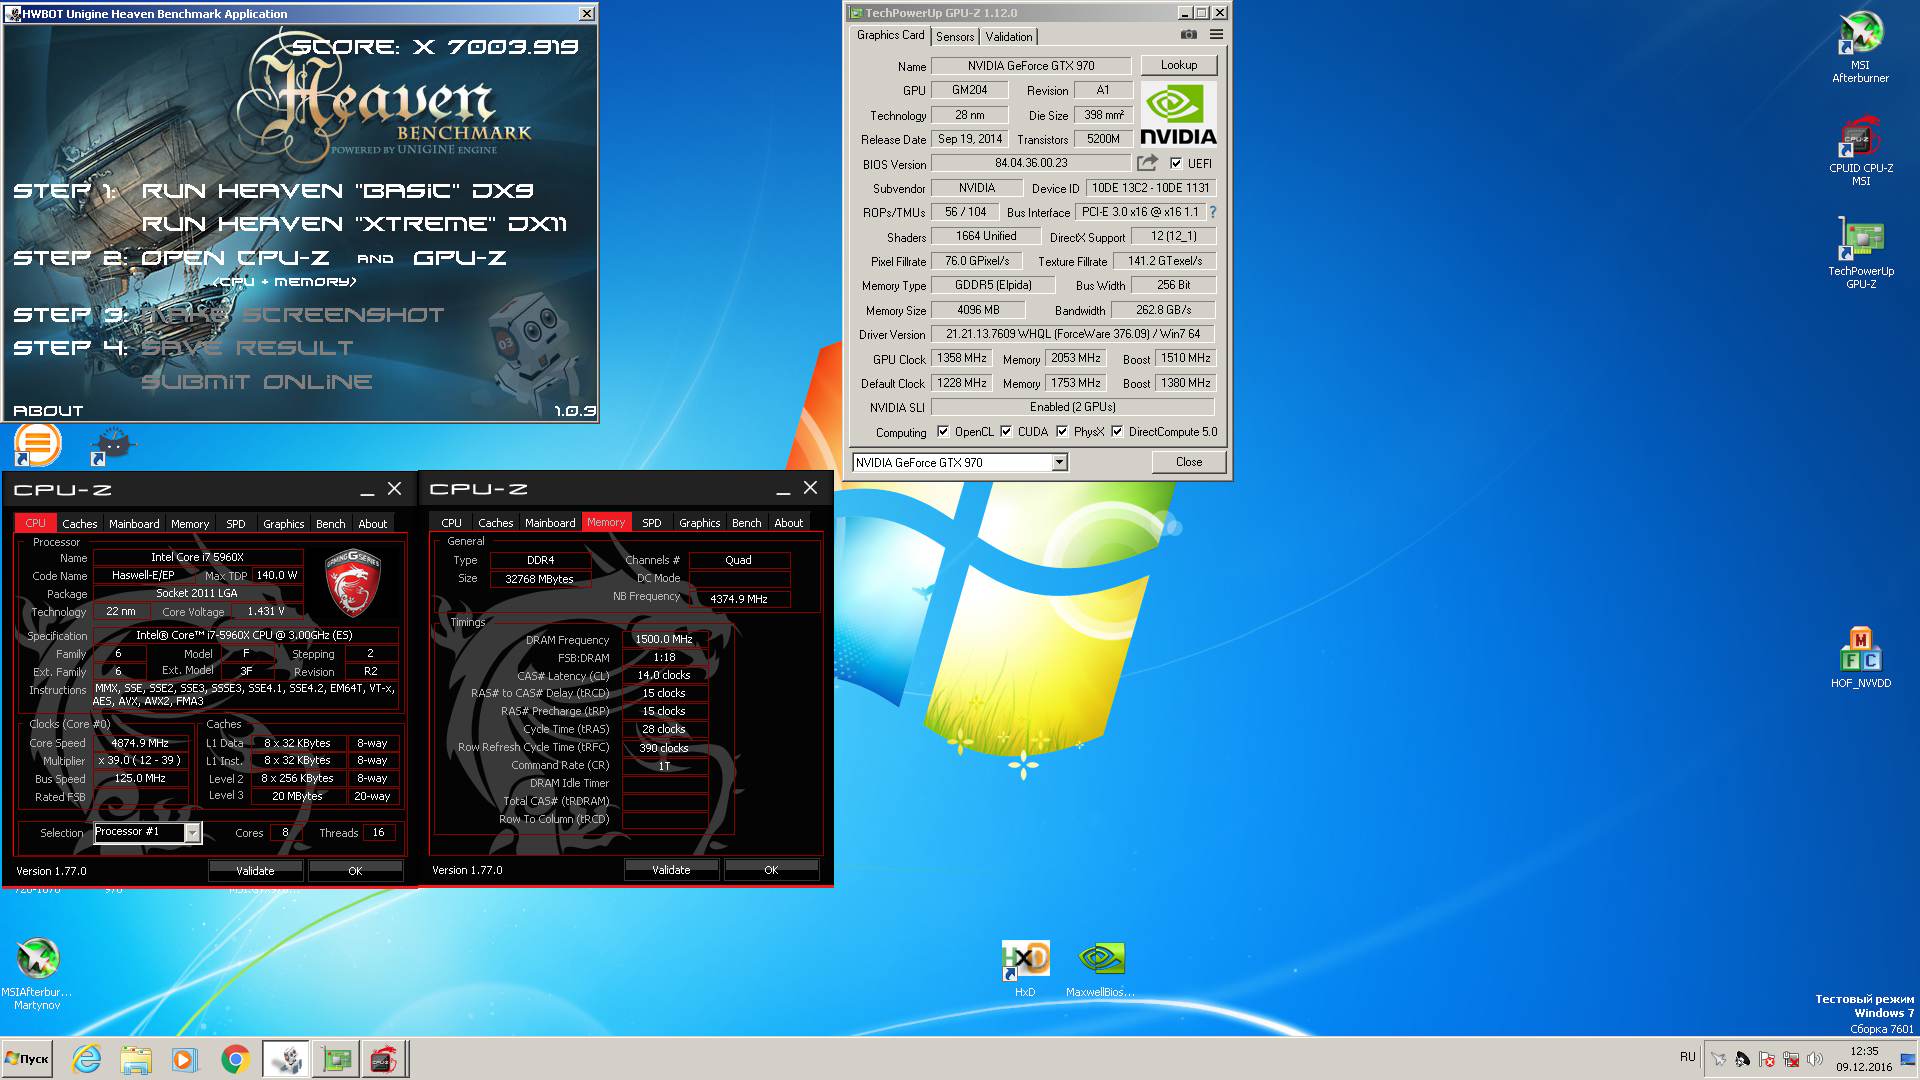Toggle DirectCompute 5.0 checkbox

pos(1117,432)
